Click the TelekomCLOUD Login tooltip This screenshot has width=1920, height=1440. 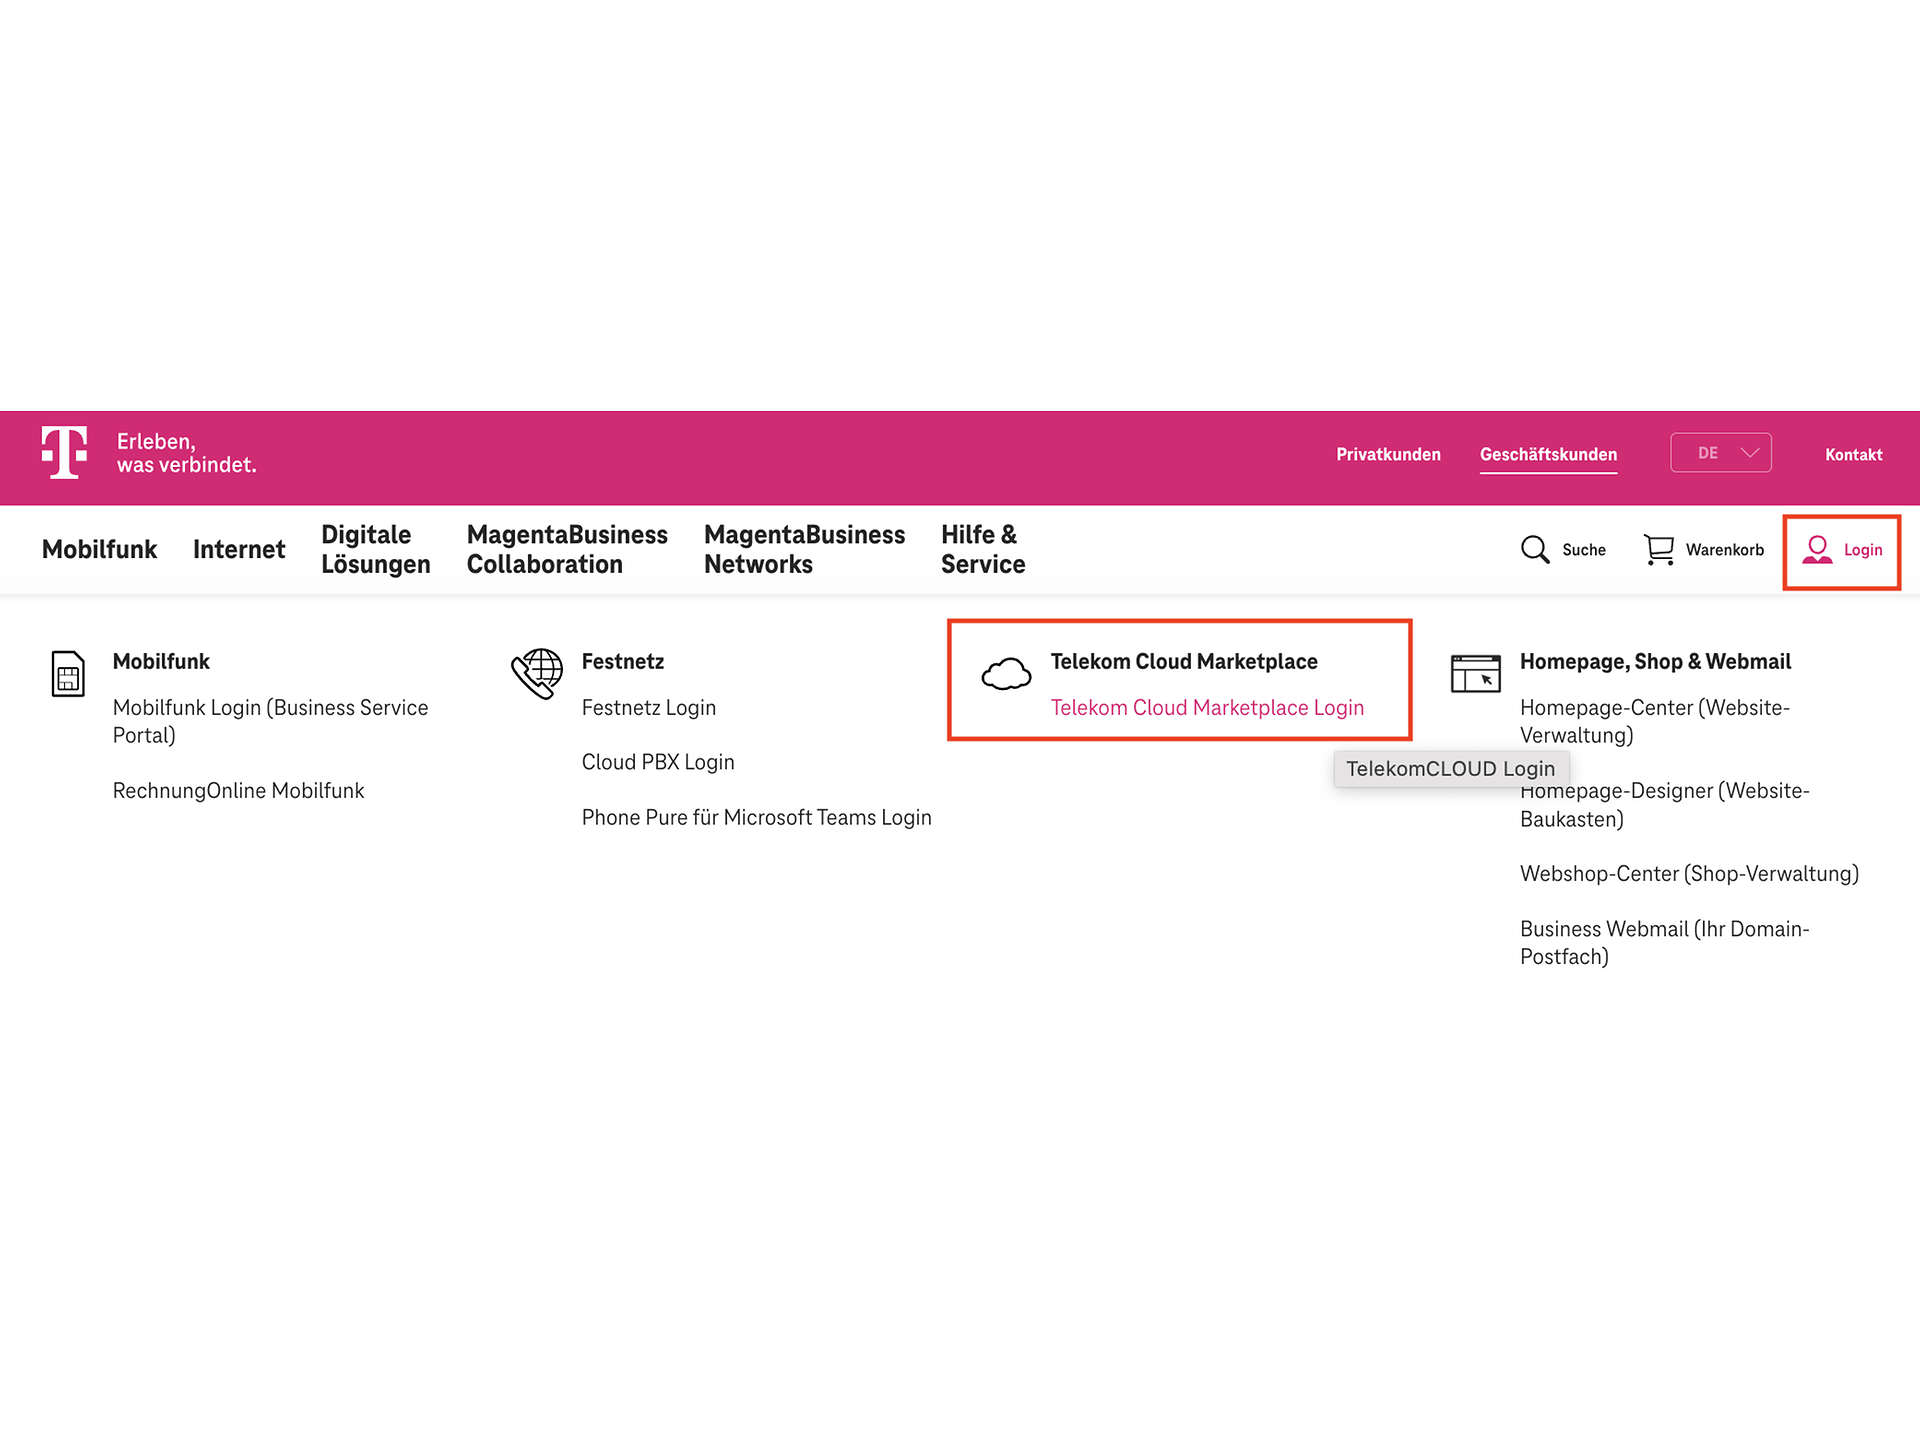click(1451, 768)
